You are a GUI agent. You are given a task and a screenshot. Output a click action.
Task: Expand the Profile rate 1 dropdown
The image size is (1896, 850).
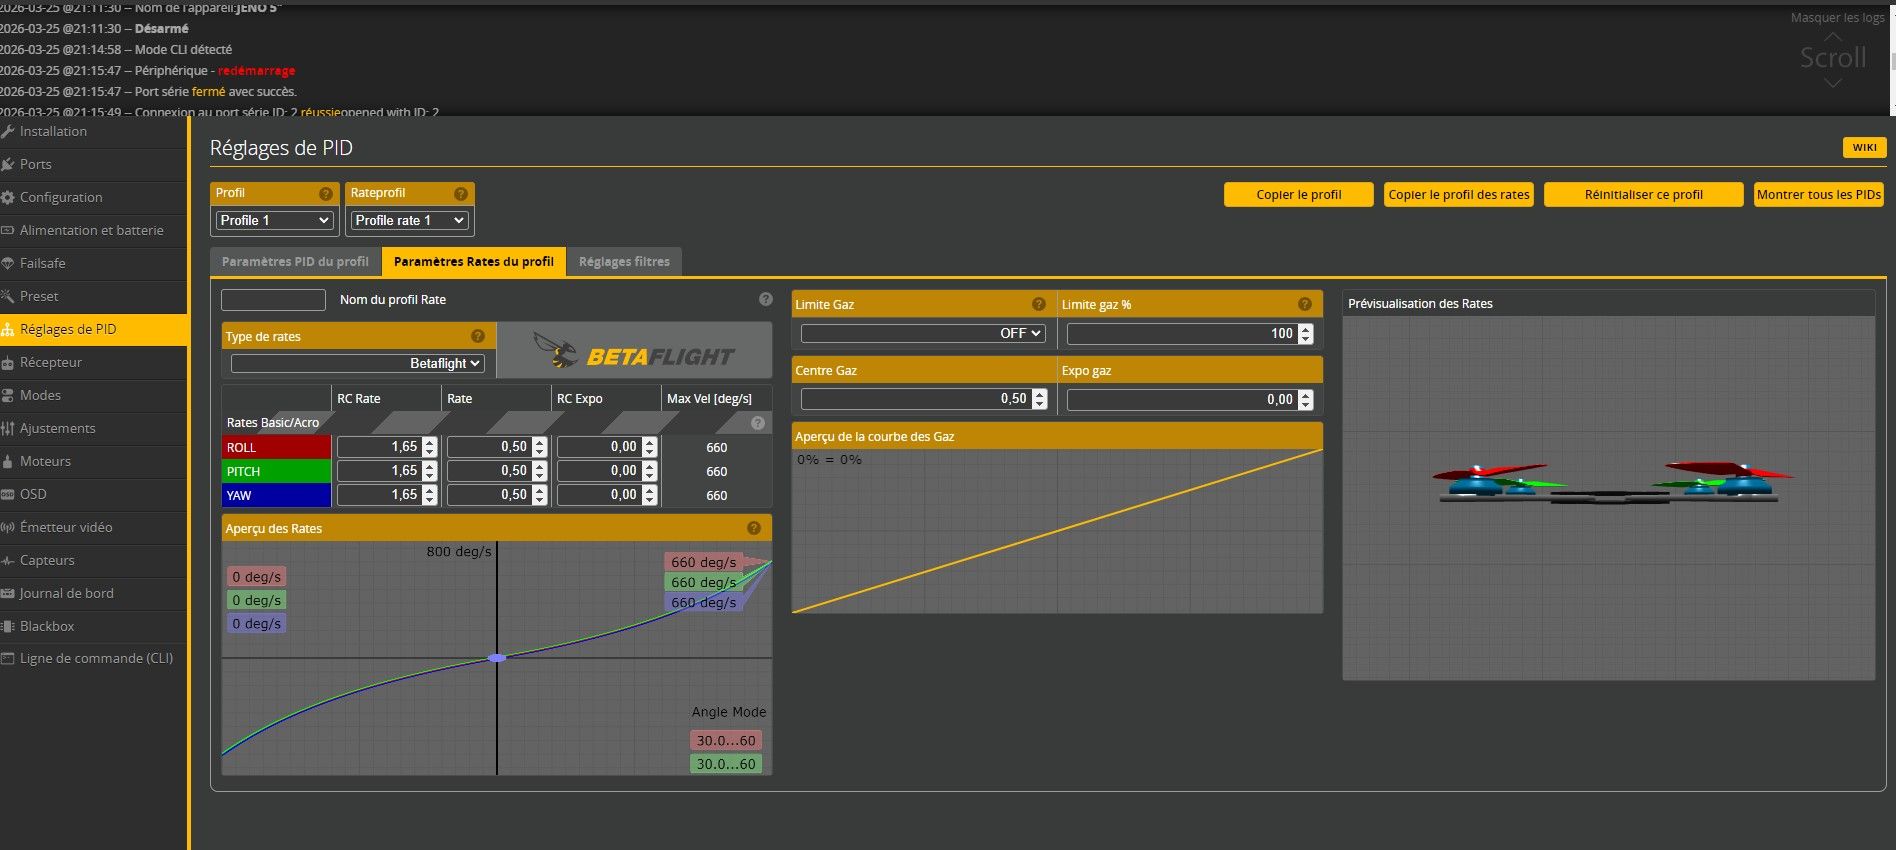(x=410, y=220)
